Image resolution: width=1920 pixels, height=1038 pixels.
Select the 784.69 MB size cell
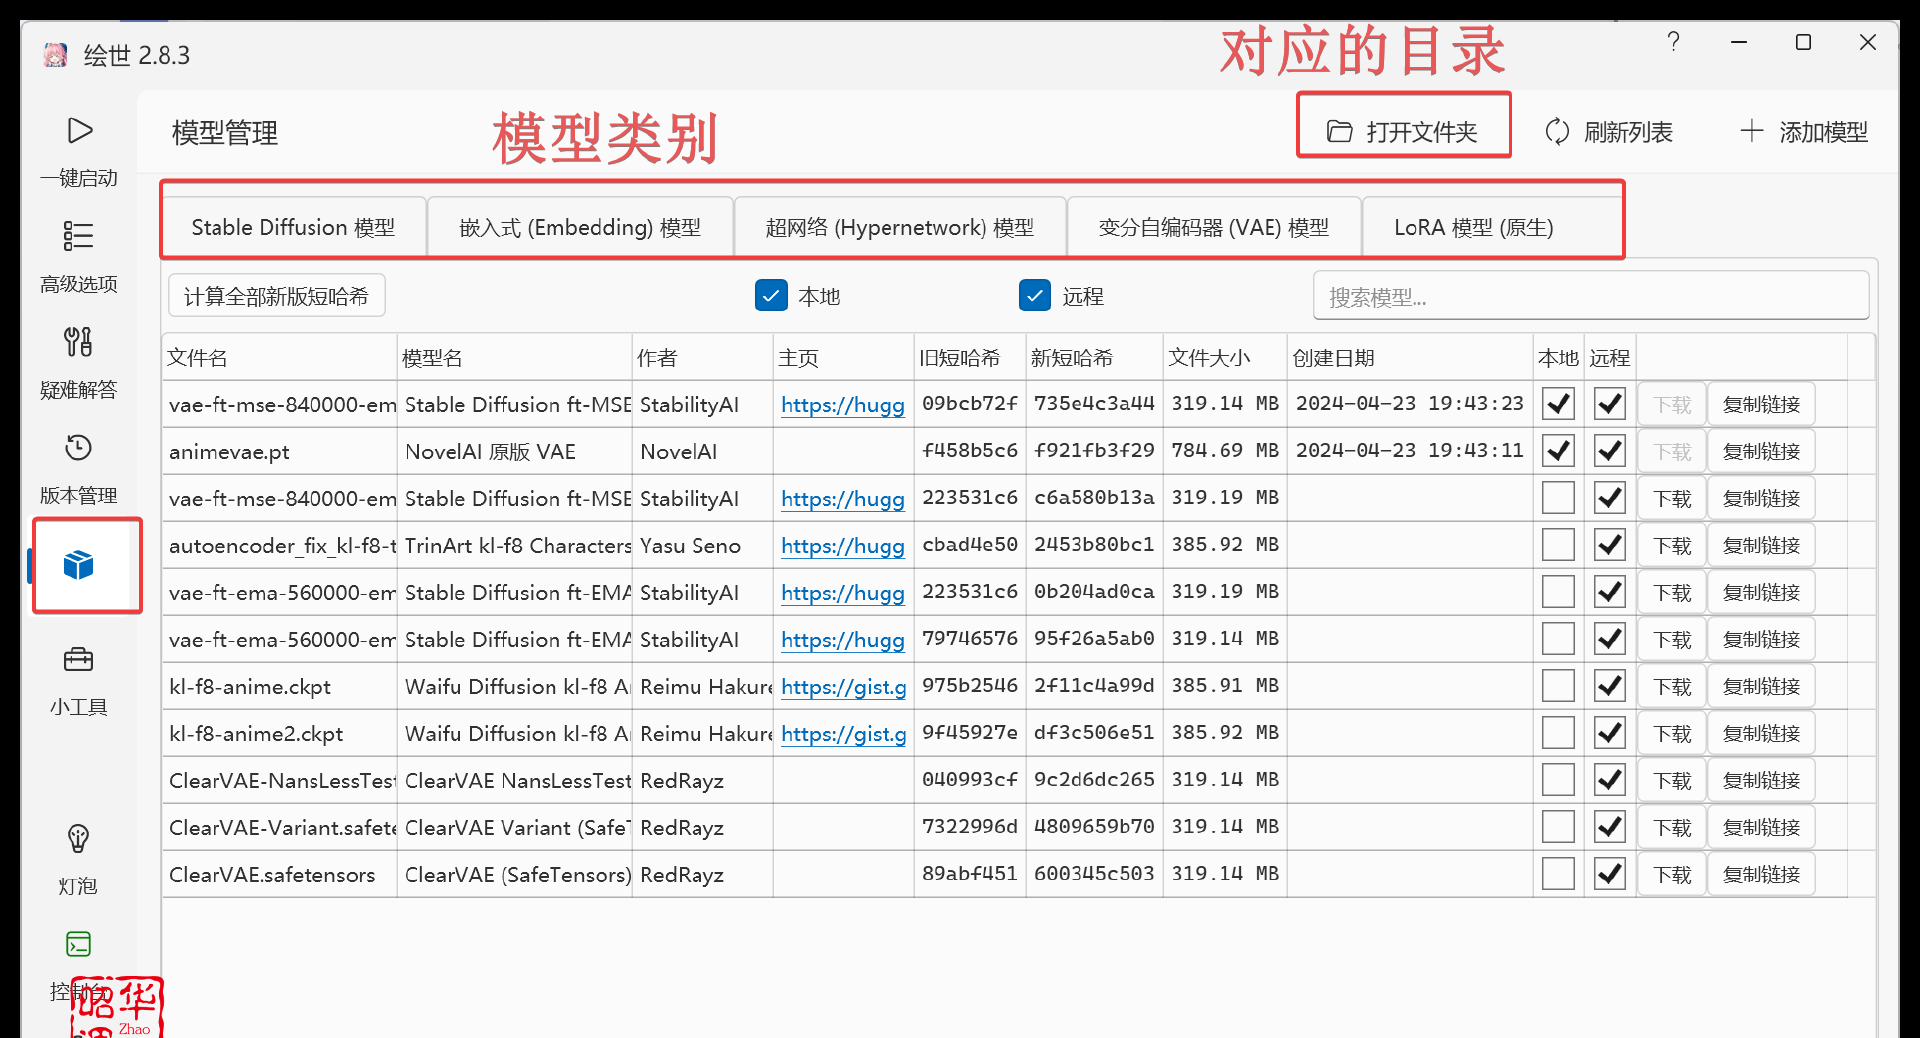click(x=1224, y=451)
